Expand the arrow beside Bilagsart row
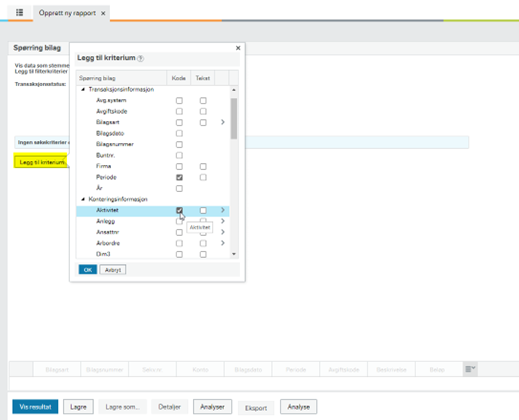 point(223,122)
